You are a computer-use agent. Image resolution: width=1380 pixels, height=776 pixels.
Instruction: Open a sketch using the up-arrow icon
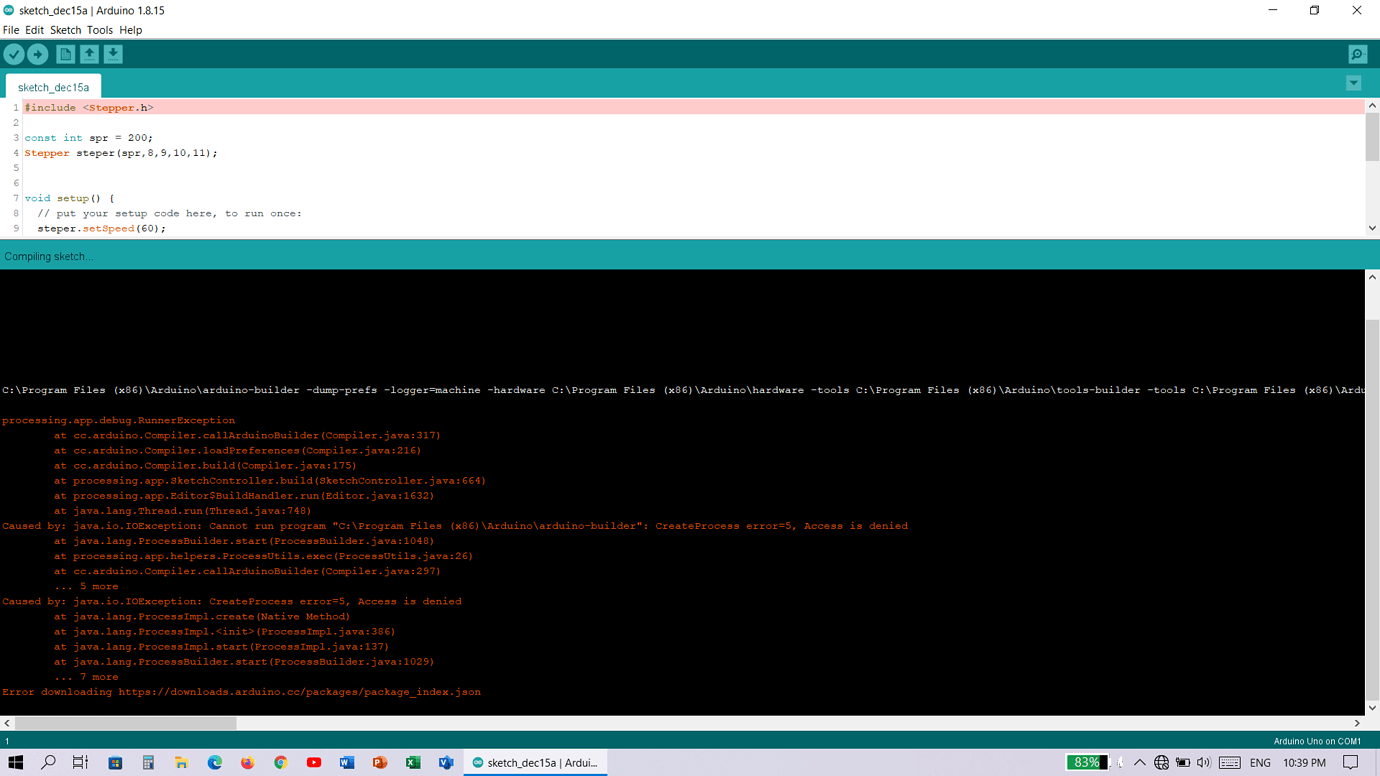tap(89, 54)
